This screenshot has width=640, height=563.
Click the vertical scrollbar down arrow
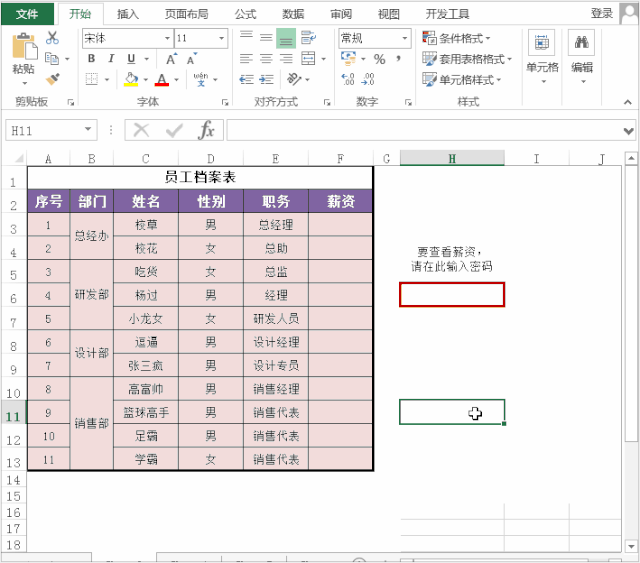[x=631, y=546]
